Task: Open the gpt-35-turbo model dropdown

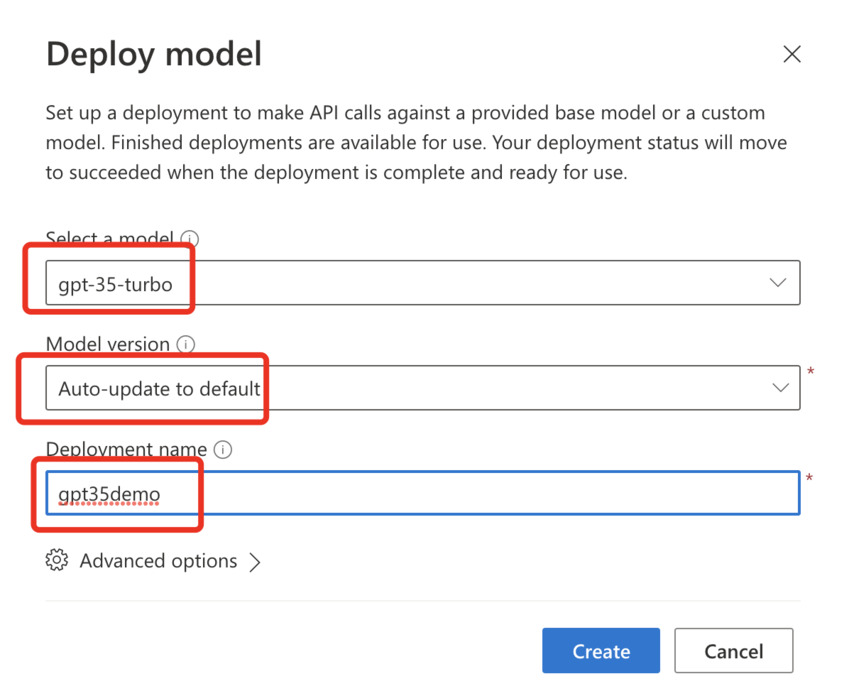Action: pyautogui.click(x=422, y=283)
